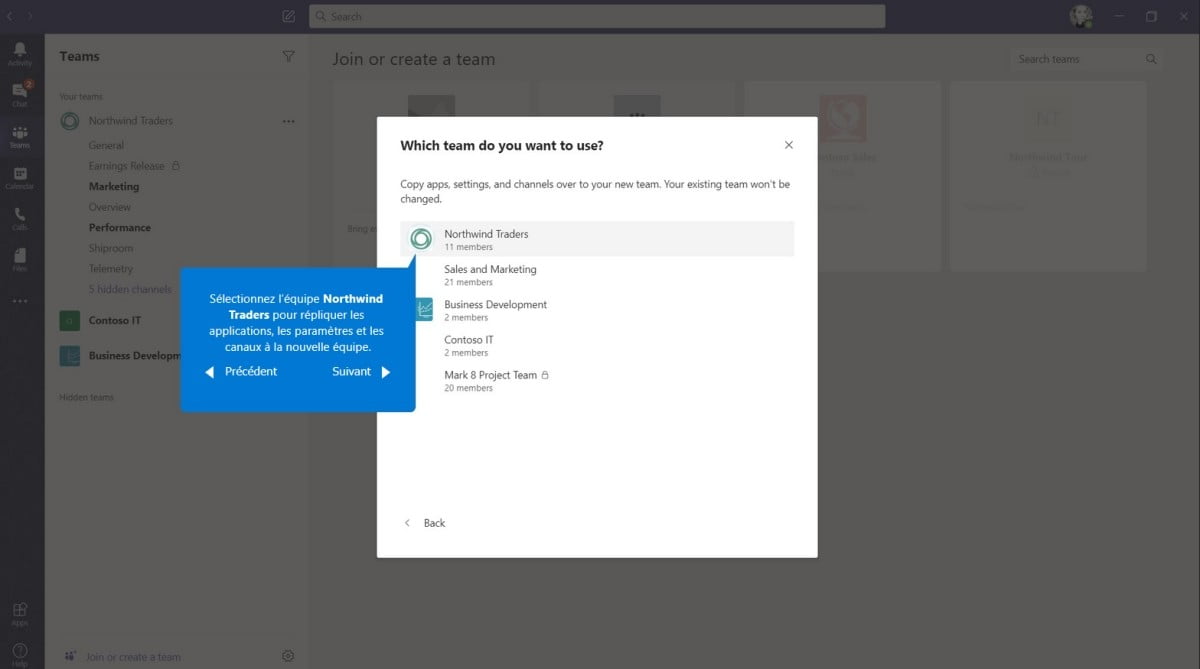Click the main Search box at top

point(597,16)
